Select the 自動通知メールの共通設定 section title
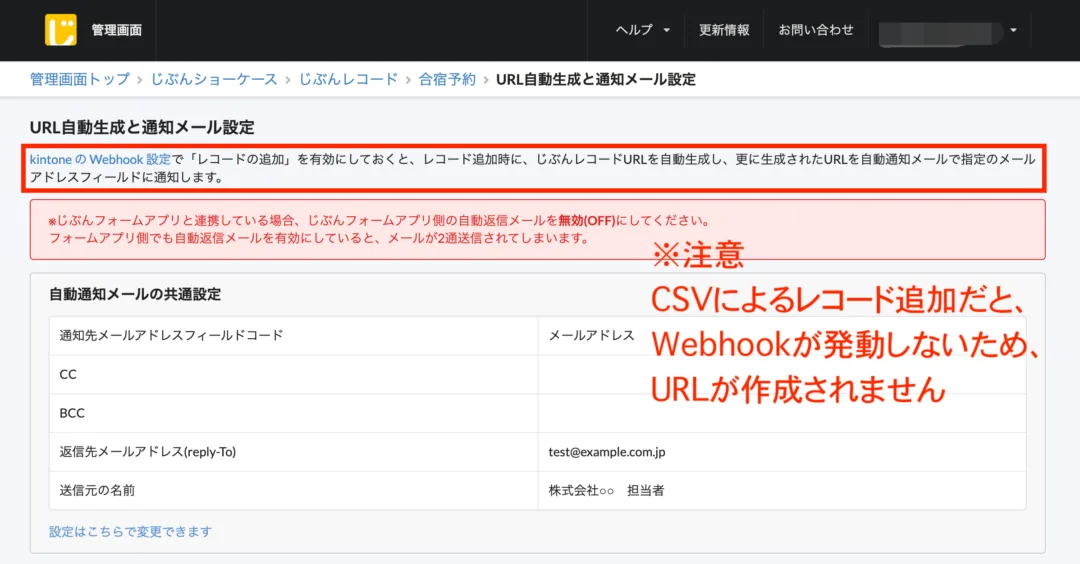The image size is (1080, 564). 135,294
